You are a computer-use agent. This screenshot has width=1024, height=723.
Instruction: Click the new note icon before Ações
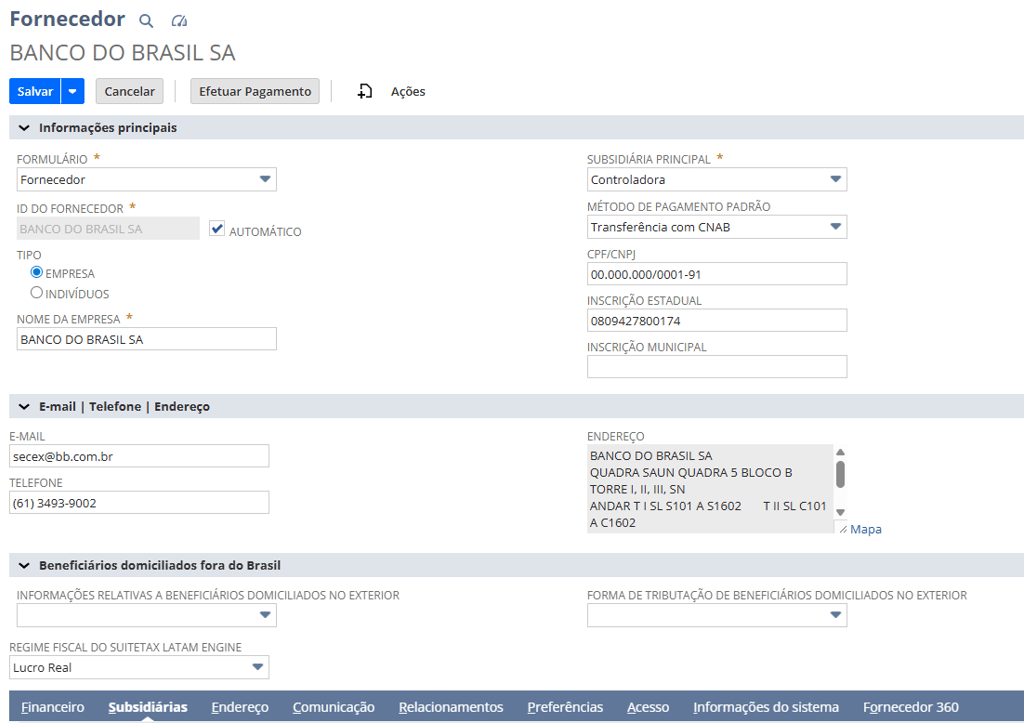click(x=364, y=91)
